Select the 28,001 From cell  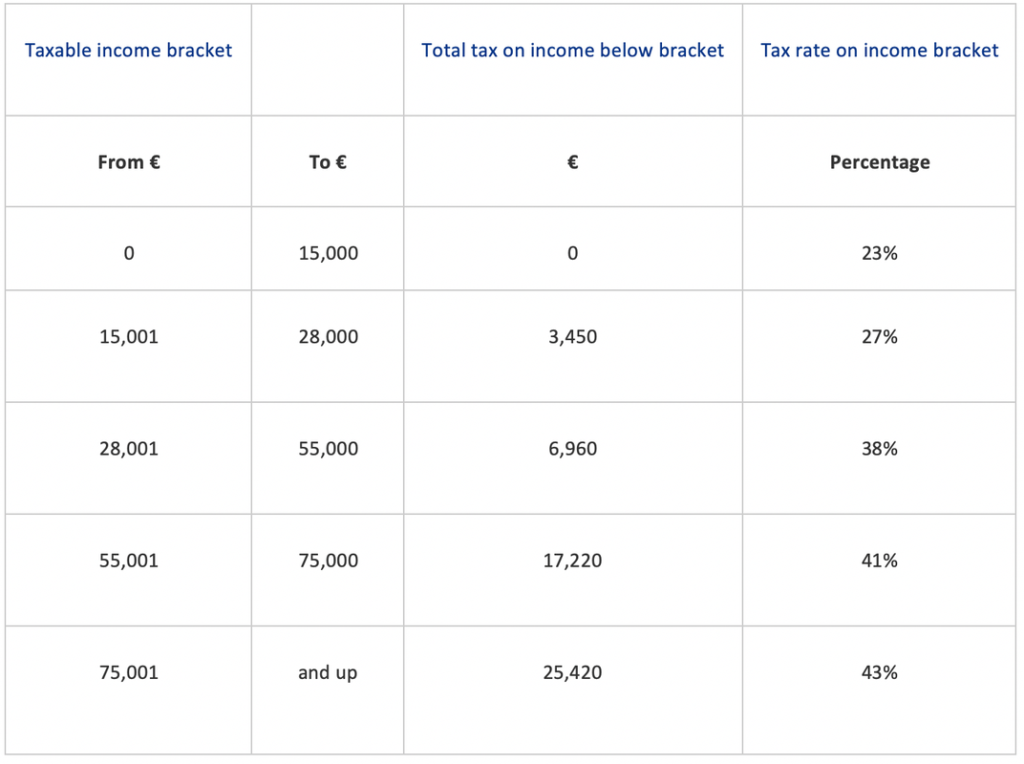(x=128, y=449)
